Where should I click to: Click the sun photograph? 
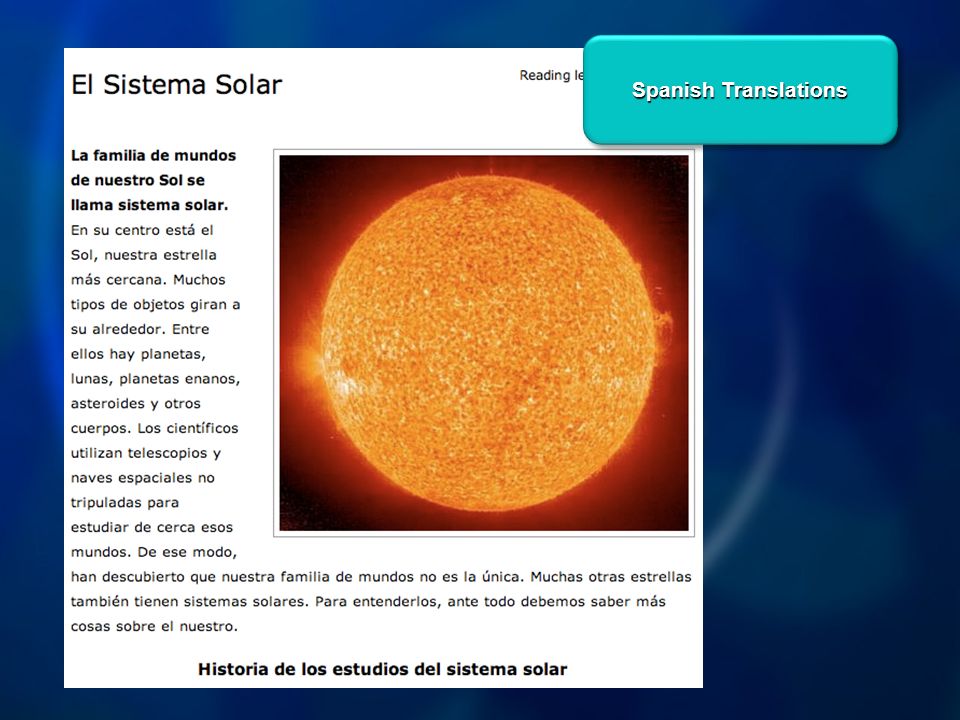[x=484, y=343]
